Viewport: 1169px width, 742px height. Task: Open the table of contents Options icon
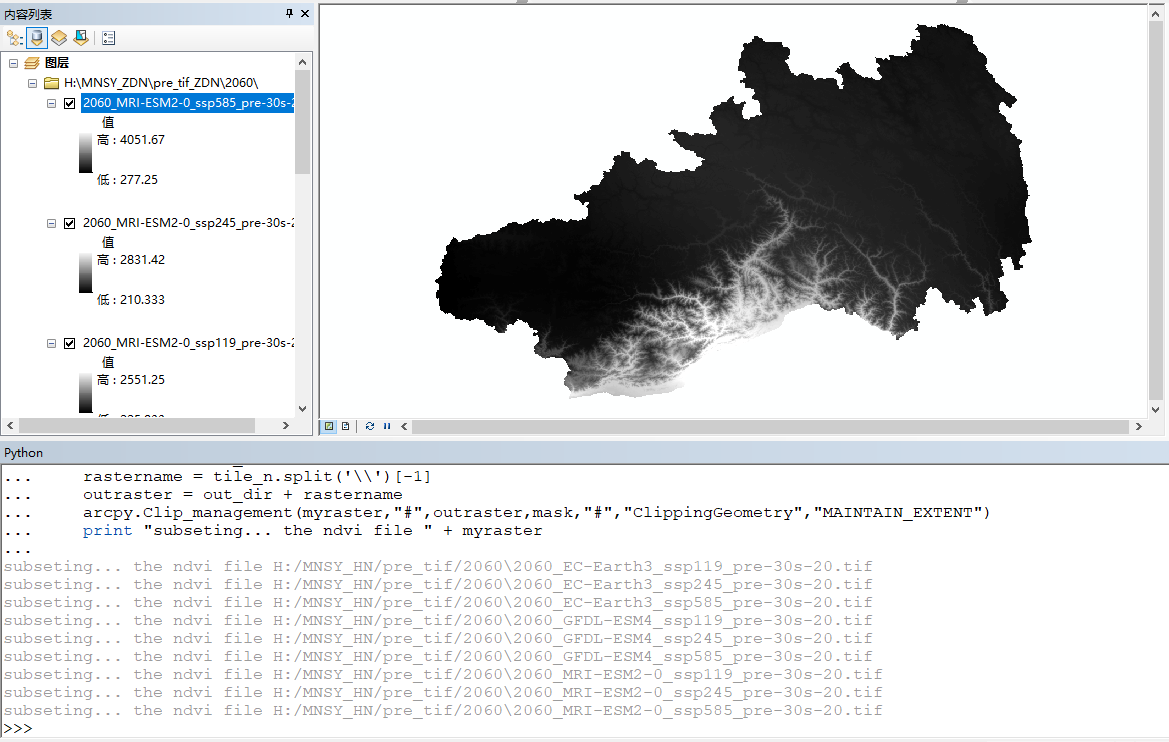[108, 37]
